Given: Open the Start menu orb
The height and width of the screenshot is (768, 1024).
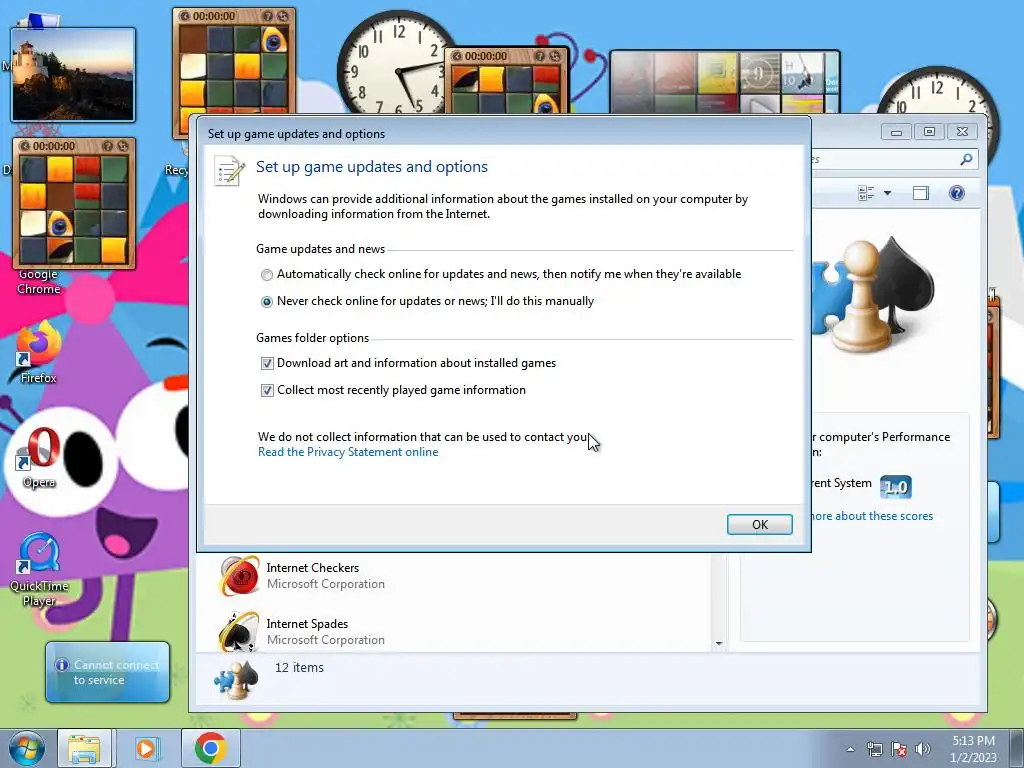Looking at the screenshot, I should tap(25, 748).
